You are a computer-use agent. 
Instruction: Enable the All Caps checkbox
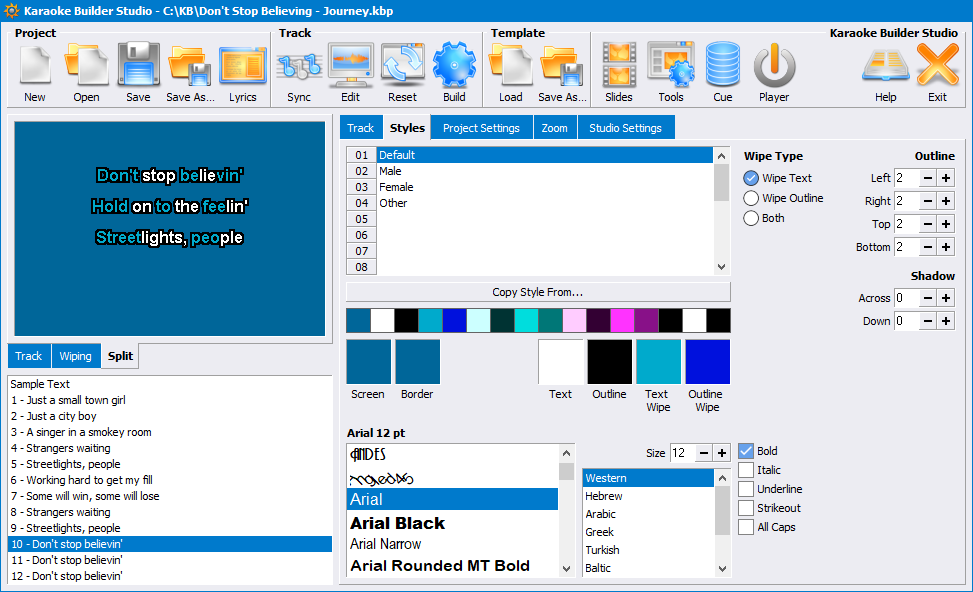pos(746,527)
